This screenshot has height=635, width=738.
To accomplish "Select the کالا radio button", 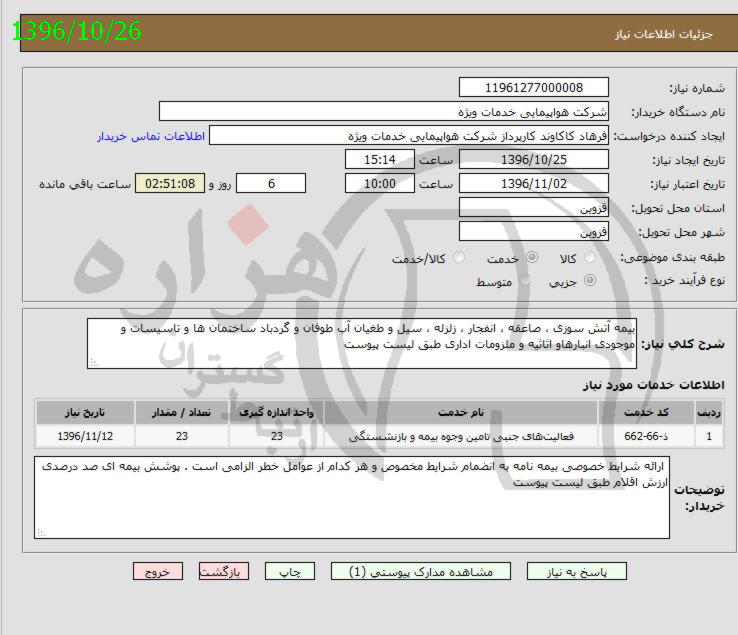I will [x=589, y=257].
